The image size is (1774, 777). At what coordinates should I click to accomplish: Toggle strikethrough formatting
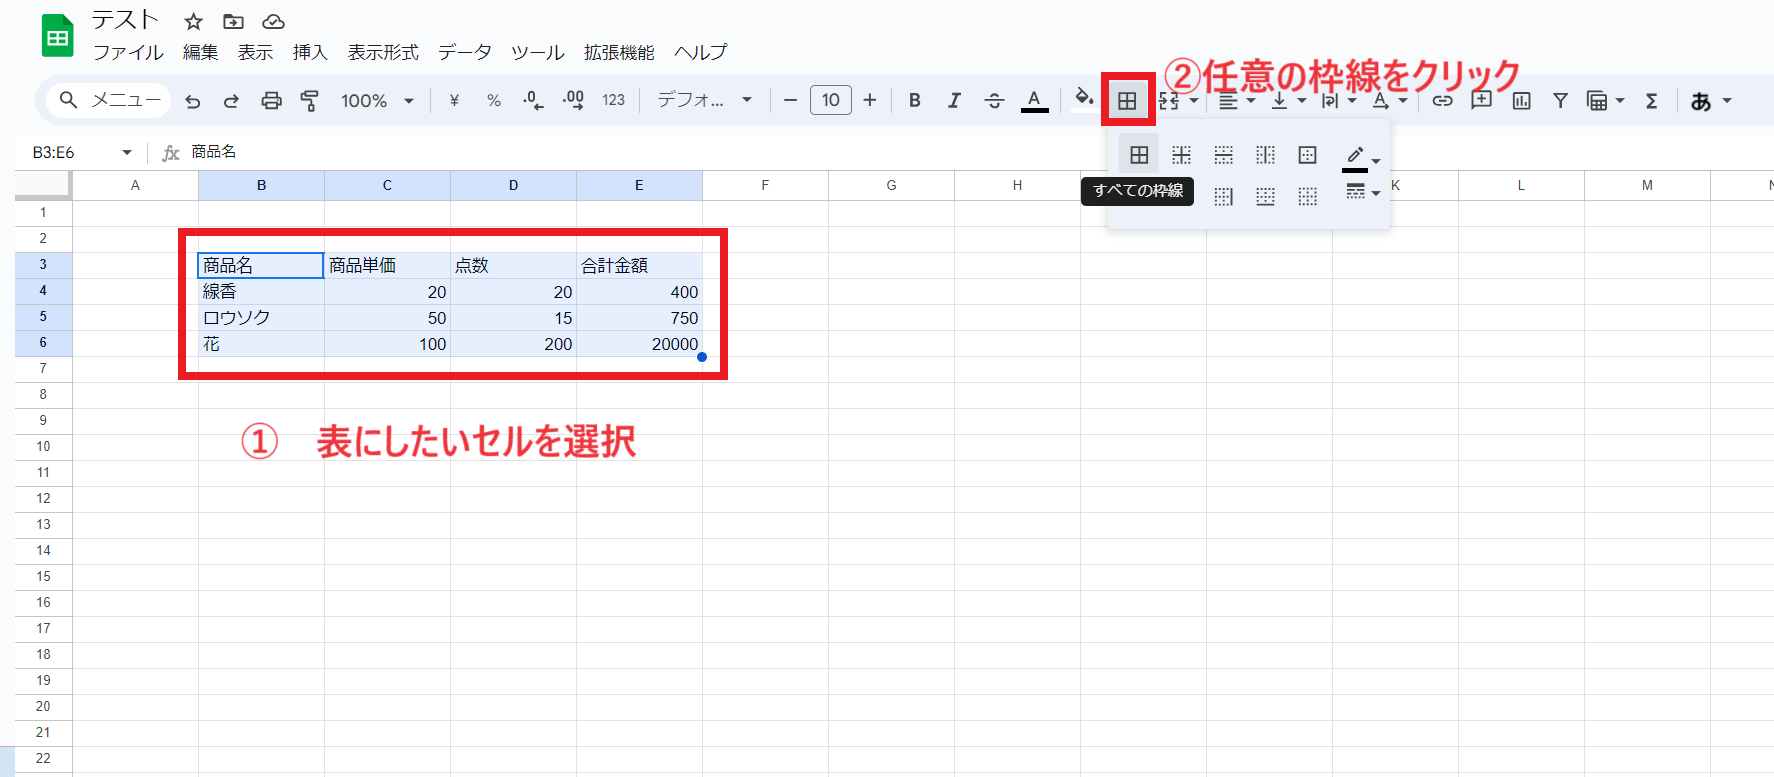click(994, 100)
